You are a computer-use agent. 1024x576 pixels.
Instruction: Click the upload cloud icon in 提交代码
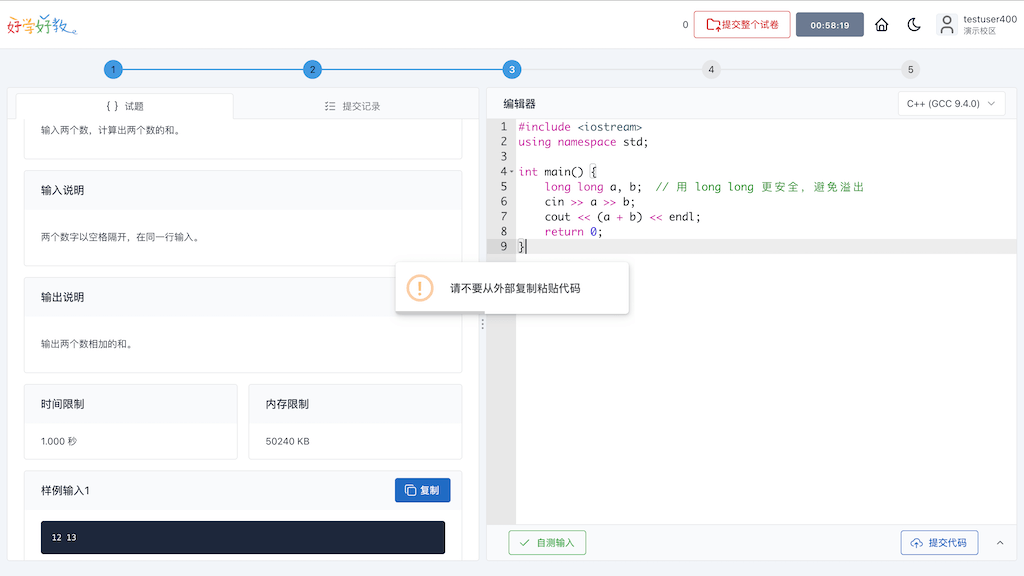pyautogui.click(x=916, y=542)
